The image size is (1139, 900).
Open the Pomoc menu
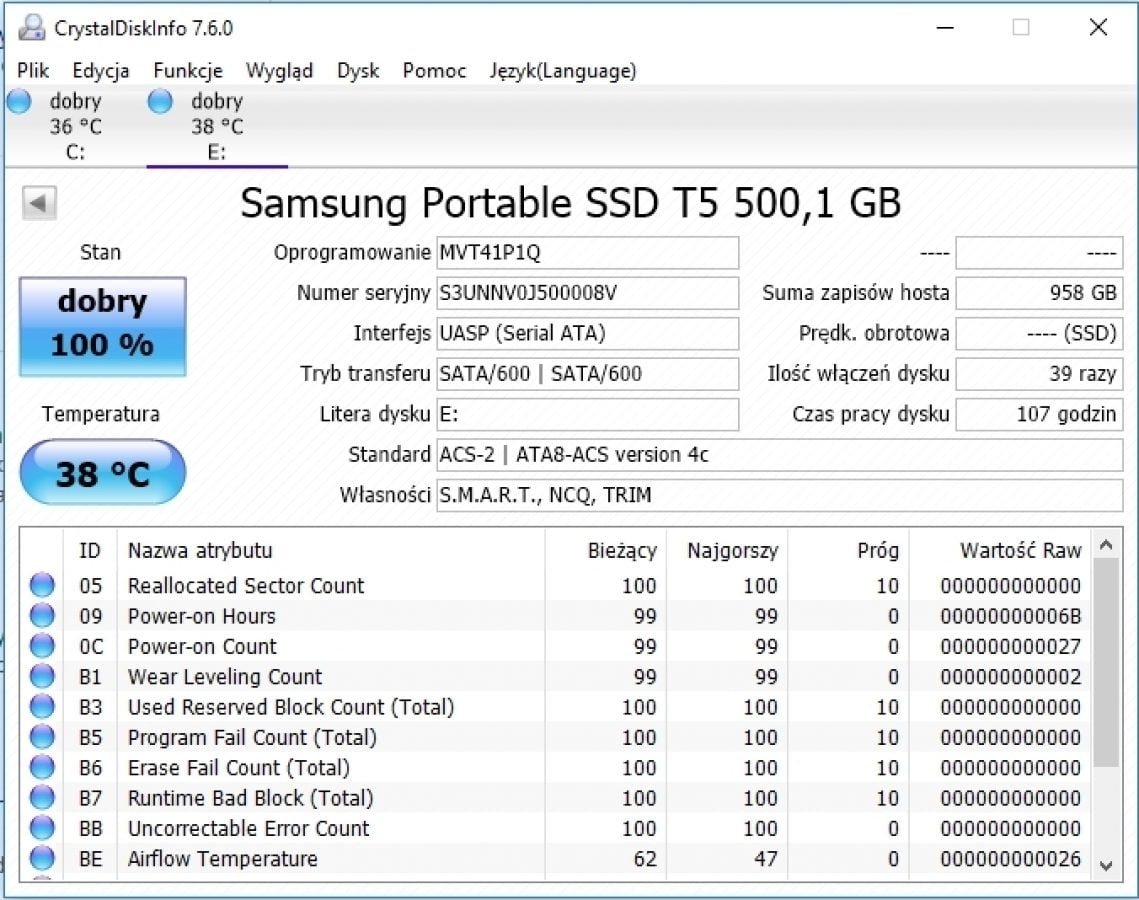pyautogui.click(x=434, y=70)
